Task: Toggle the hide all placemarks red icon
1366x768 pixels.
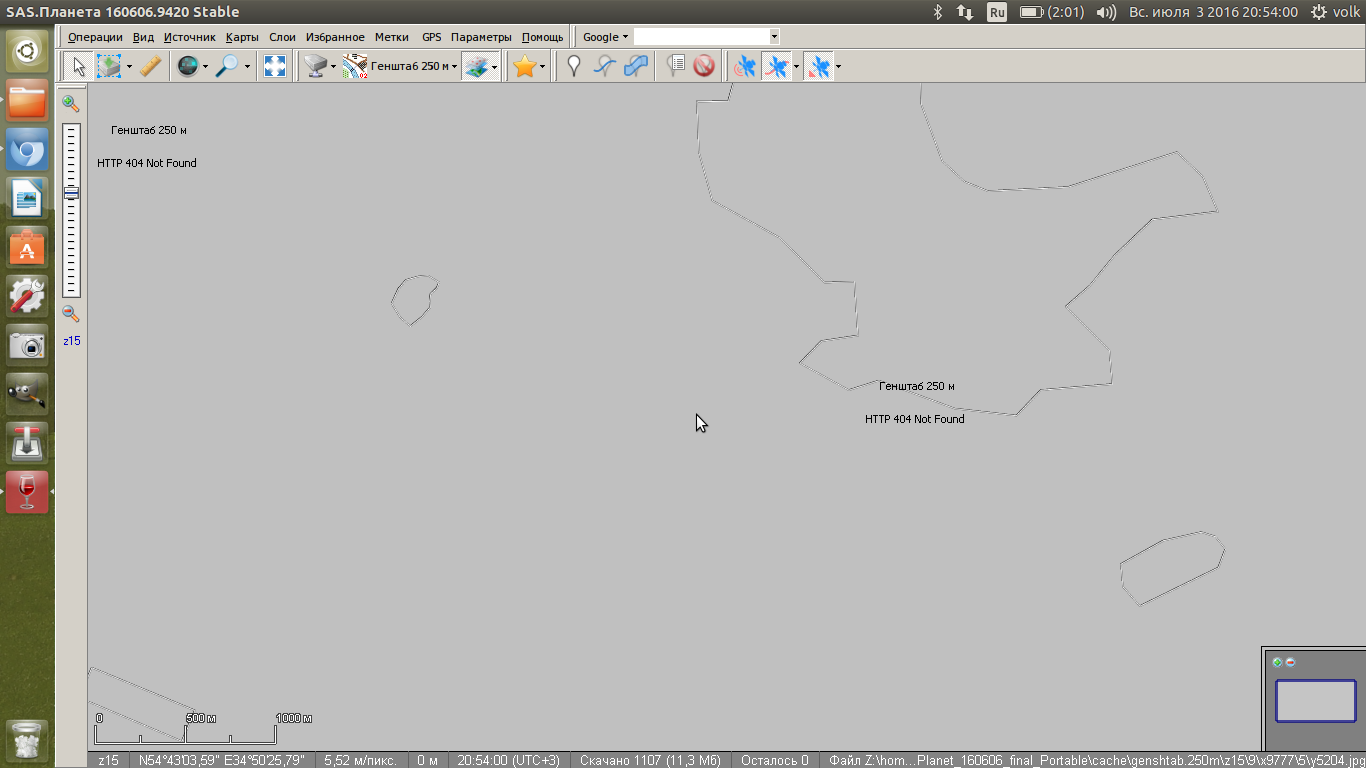Action: tap(705, 67)
